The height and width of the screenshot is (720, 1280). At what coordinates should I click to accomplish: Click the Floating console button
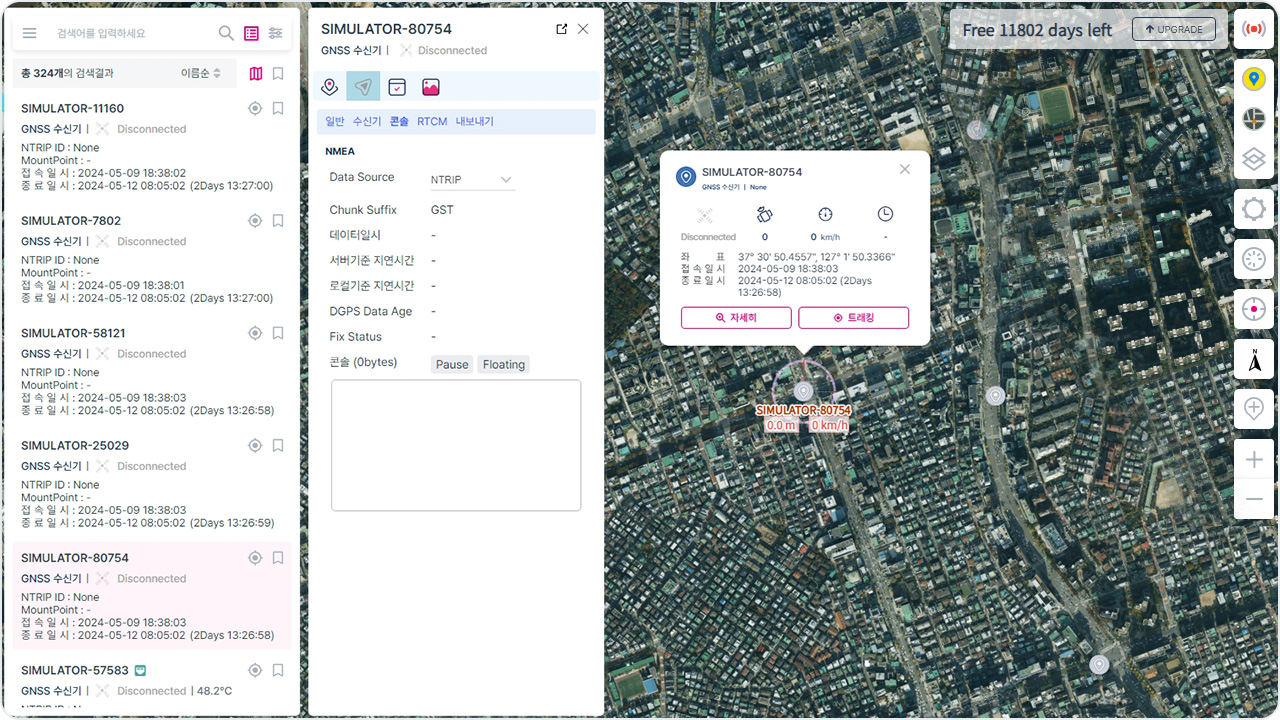(x=504, y=365)
